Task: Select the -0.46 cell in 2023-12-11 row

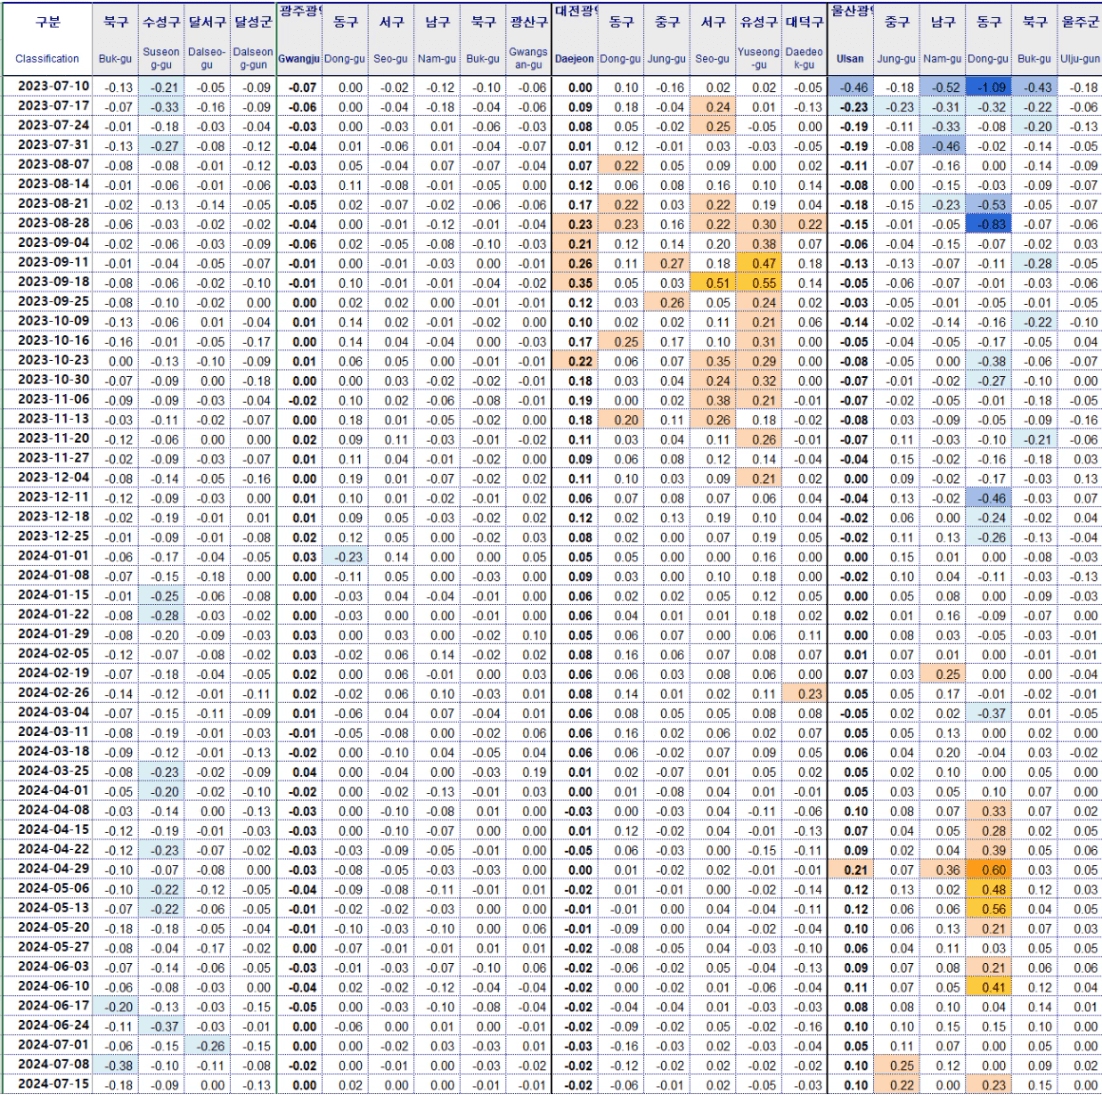Action: click(989, 498)
